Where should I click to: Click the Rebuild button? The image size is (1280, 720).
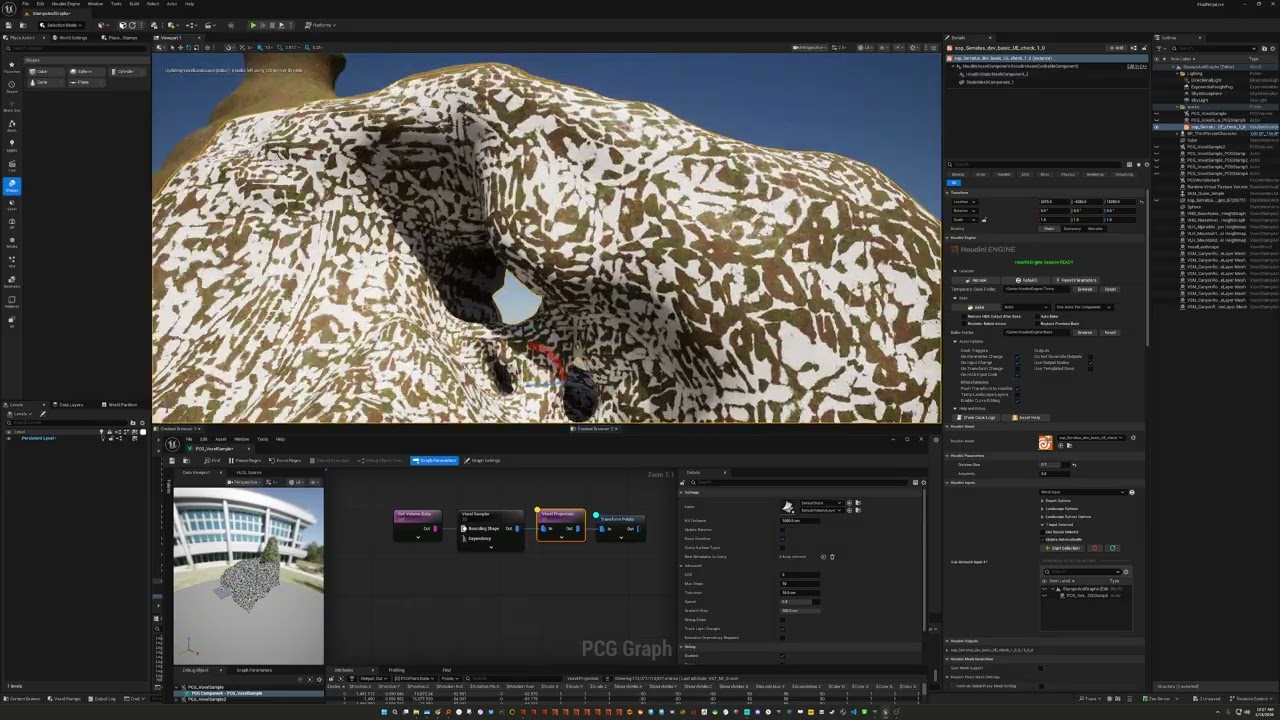[x=1026, y=280]
